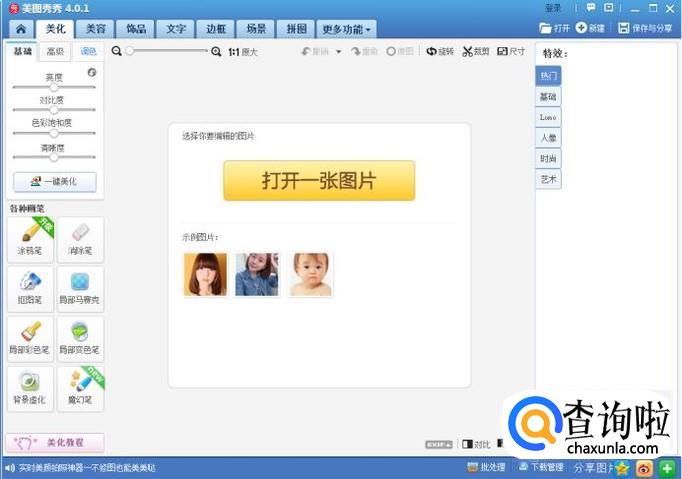Select the 艺术 art effects category
This screenshot has height=479, width=682.
tap(548, 179)
